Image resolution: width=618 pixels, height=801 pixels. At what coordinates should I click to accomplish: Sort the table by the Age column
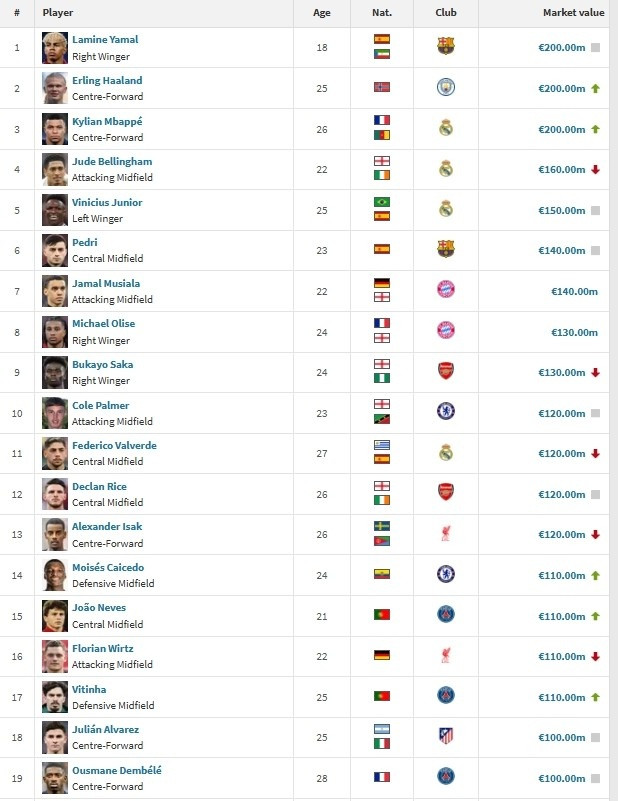(x=321, y=13)
